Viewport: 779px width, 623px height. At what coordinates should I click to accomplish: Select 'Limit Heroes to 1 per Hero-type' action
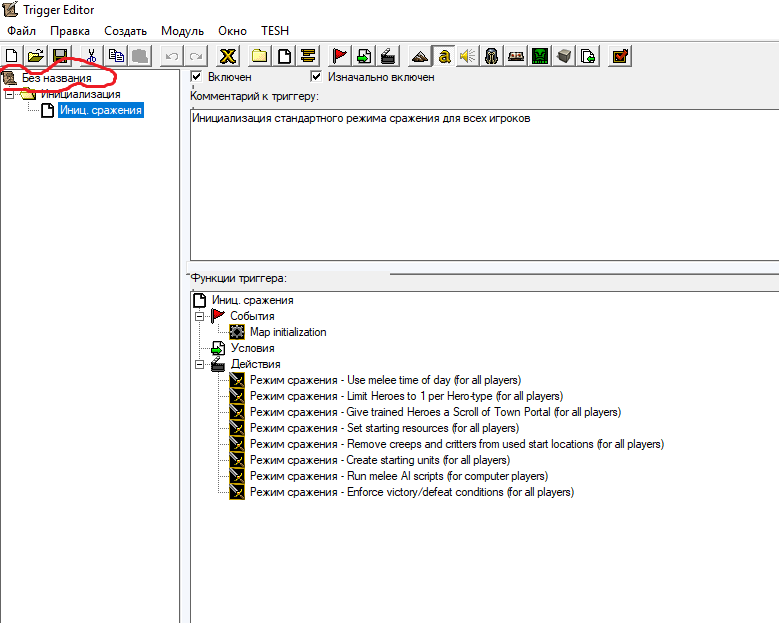click(x=406, y=396)
